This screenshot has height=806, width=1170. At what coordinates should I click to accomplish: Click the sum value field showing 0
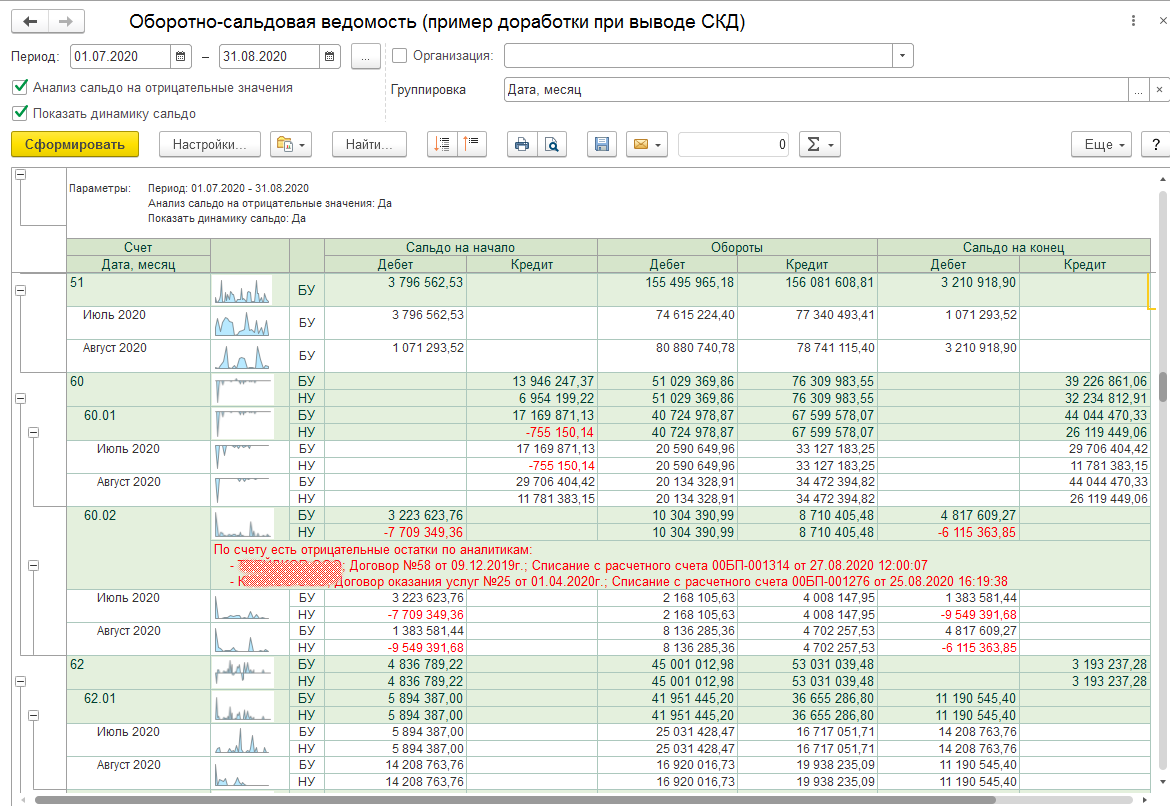[733, 144]
